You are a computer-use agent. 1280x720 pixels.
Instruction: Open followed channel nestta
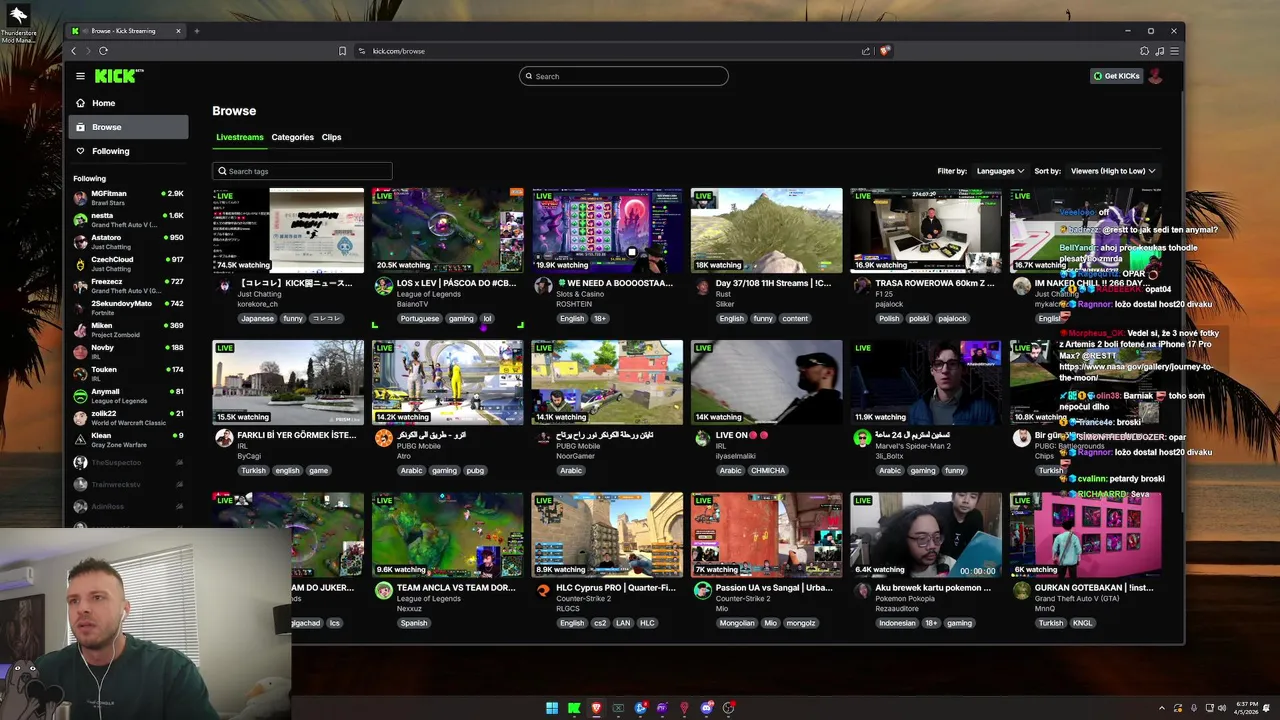pos(128,219)
